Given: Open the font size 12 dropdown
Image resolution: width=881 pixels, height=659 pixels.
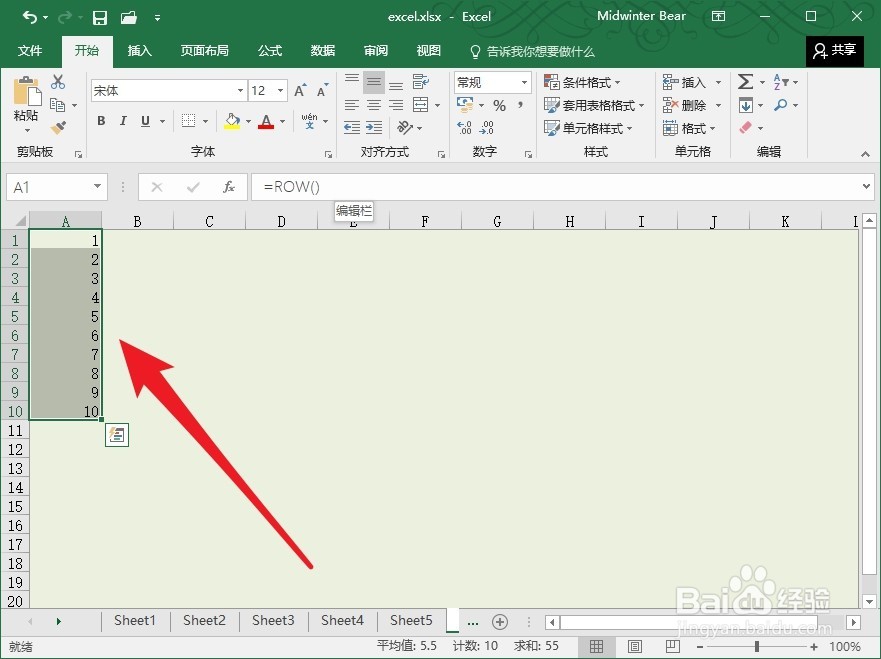Looking at the screenshot, I should click(280, 90).
